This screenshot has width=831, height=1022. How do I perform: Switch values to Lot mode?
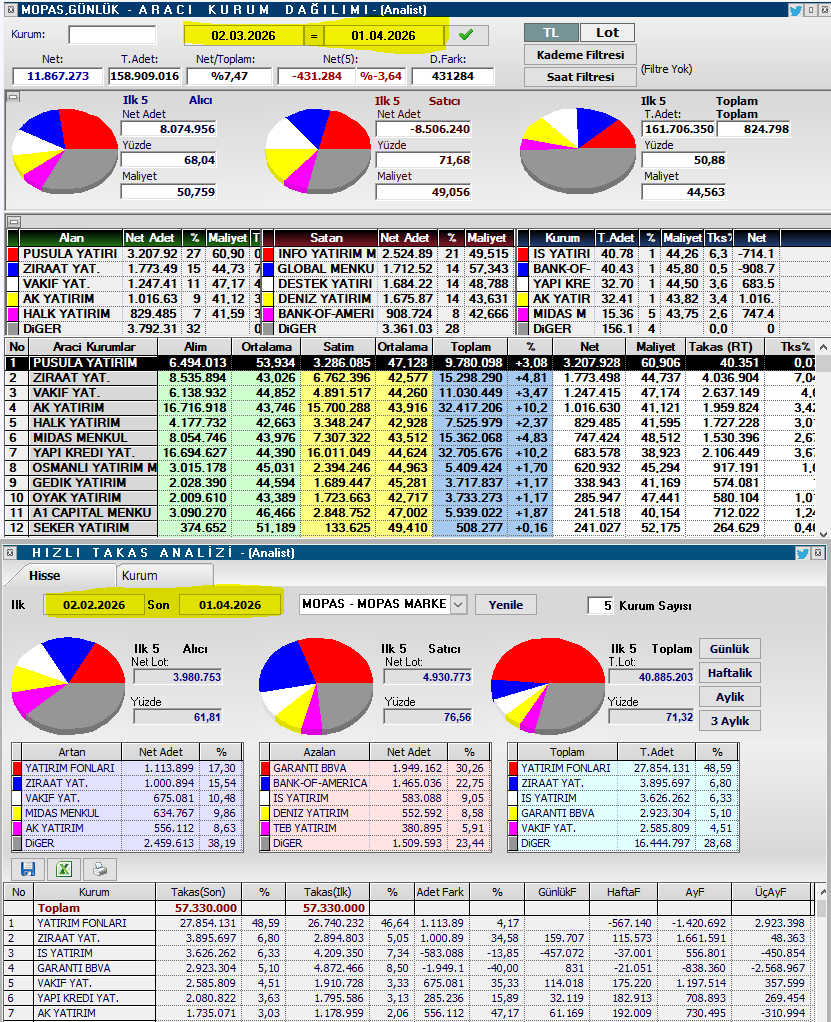607,33
